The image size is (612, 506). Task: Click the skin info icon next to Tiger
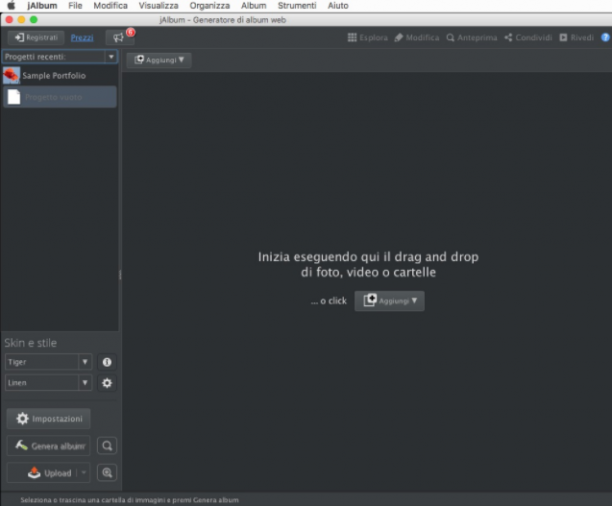(x=107, y=362)
